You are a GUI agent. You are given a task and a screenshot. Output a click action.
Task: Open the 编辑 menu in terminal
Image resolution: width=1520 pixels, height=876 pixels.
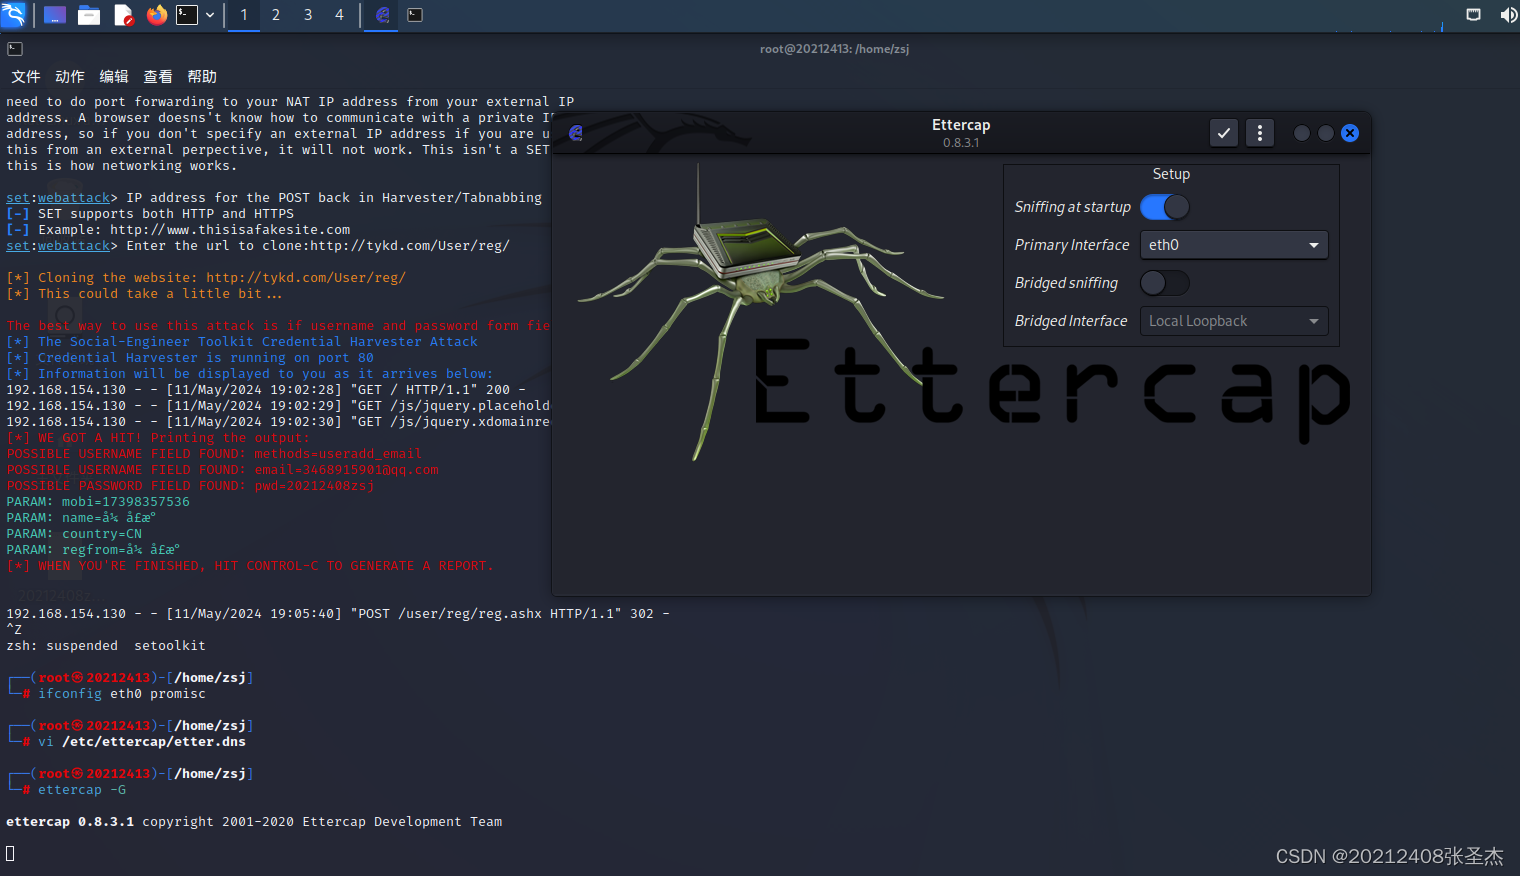point(114,77)
